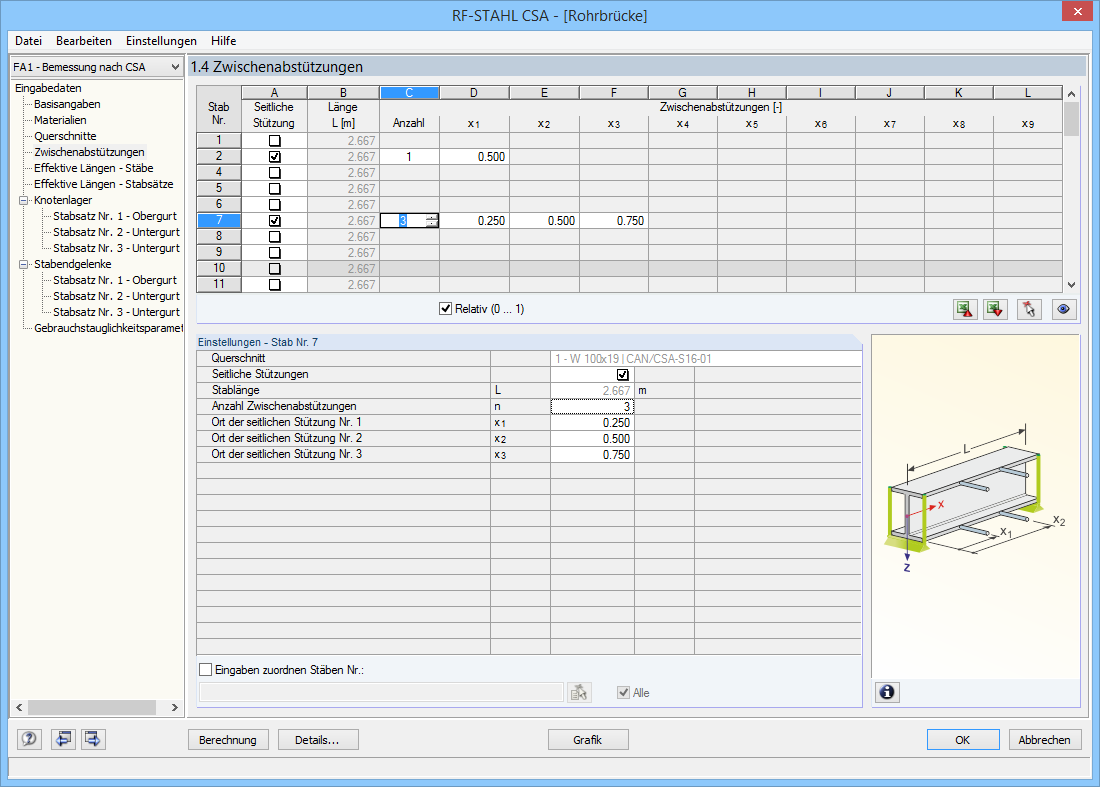
Task: Click the x1 cell 0.500 of Stab 2
Action: coord(474,156)
